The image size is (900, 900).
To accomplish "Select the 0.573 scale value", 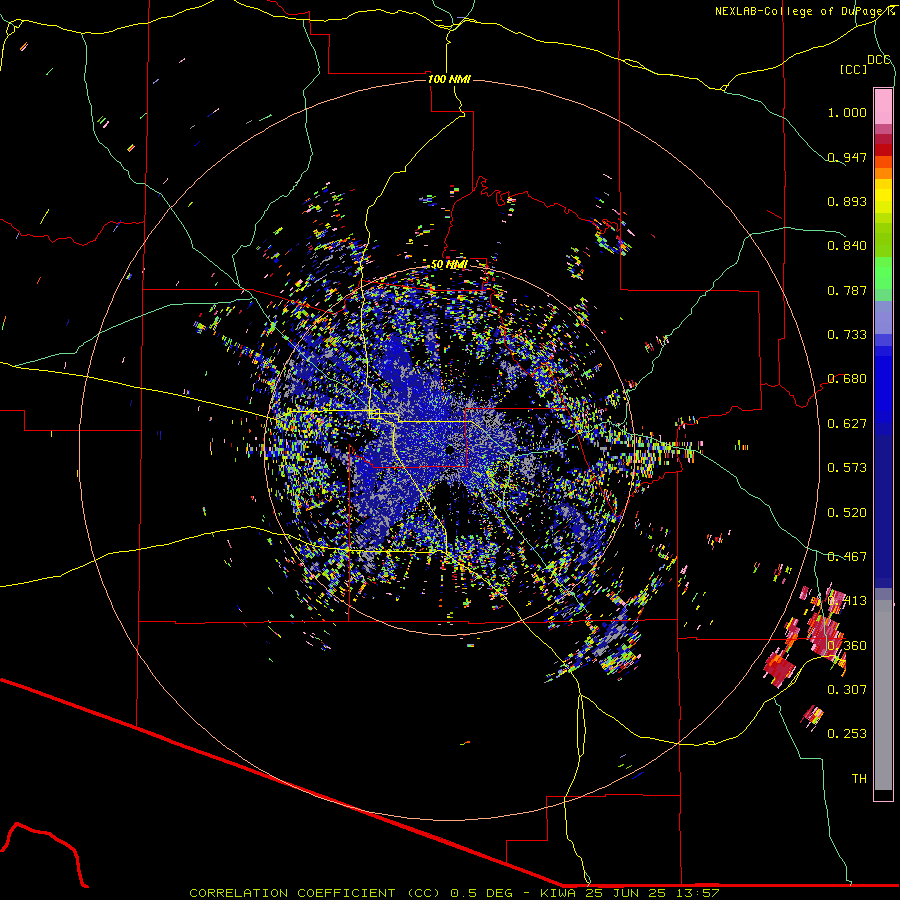I will tap(847, 468).
